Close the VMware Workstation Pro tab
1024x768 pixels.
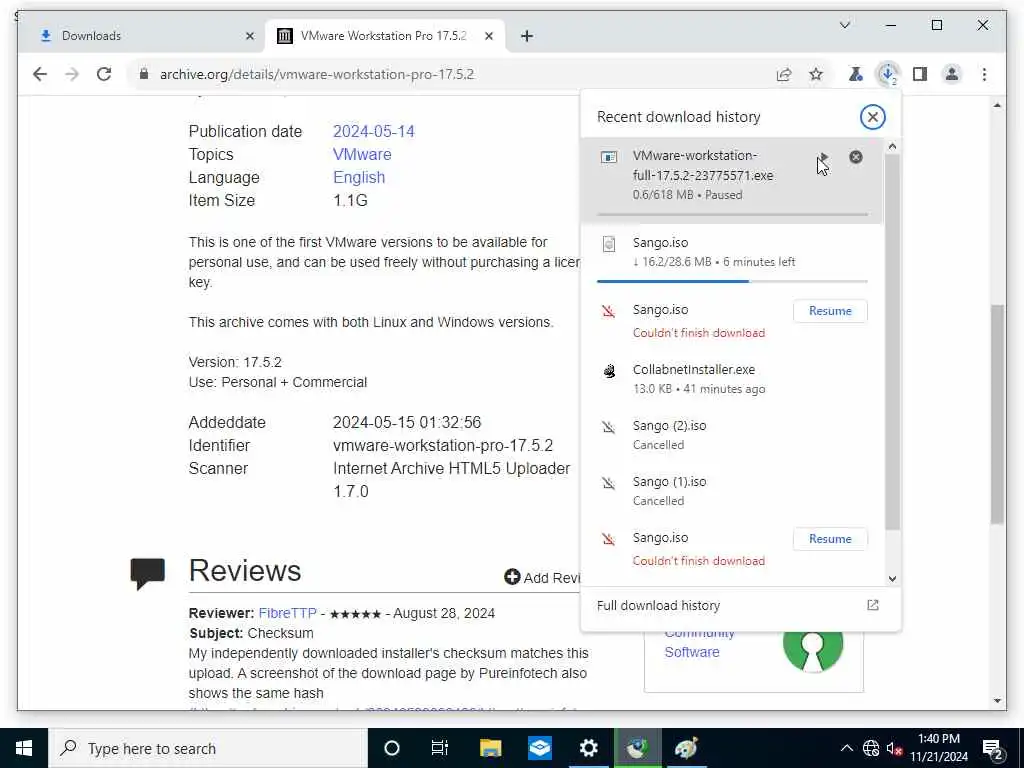tap(488, 36)
